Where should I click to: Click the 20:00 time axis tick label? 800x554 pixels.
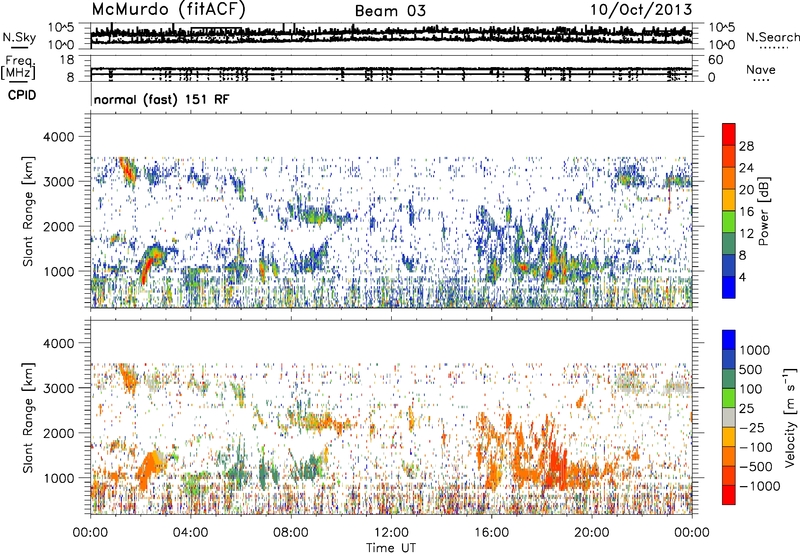pyautogui.click(x=592, y=533)
